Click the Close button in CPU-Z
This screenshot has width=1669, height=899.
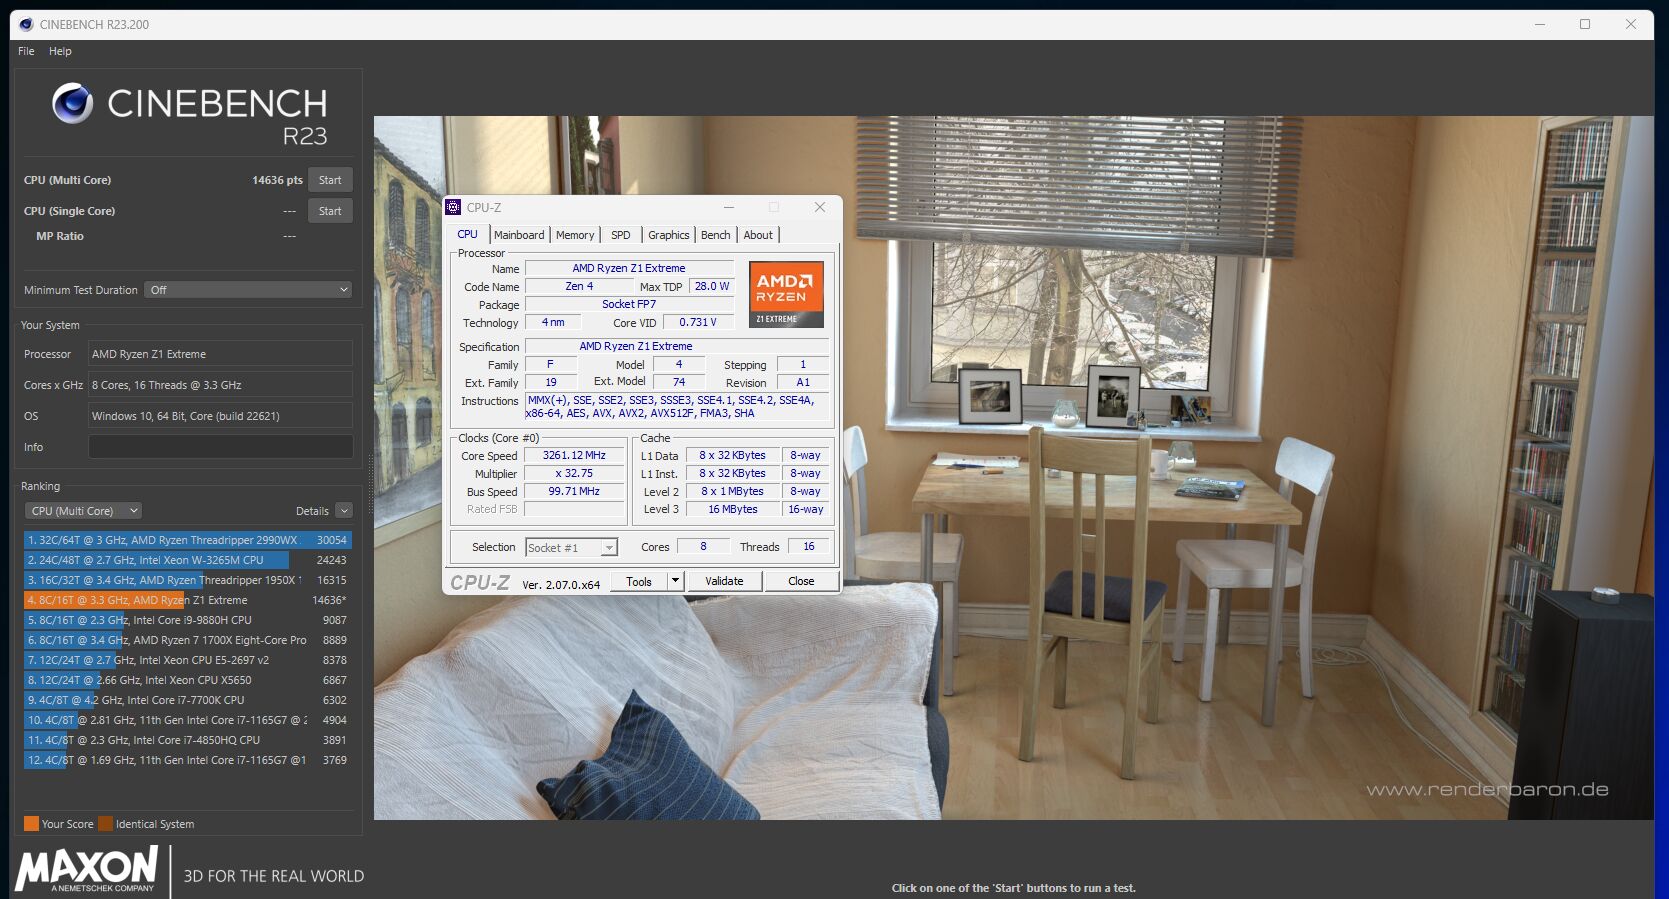[801, 581]
